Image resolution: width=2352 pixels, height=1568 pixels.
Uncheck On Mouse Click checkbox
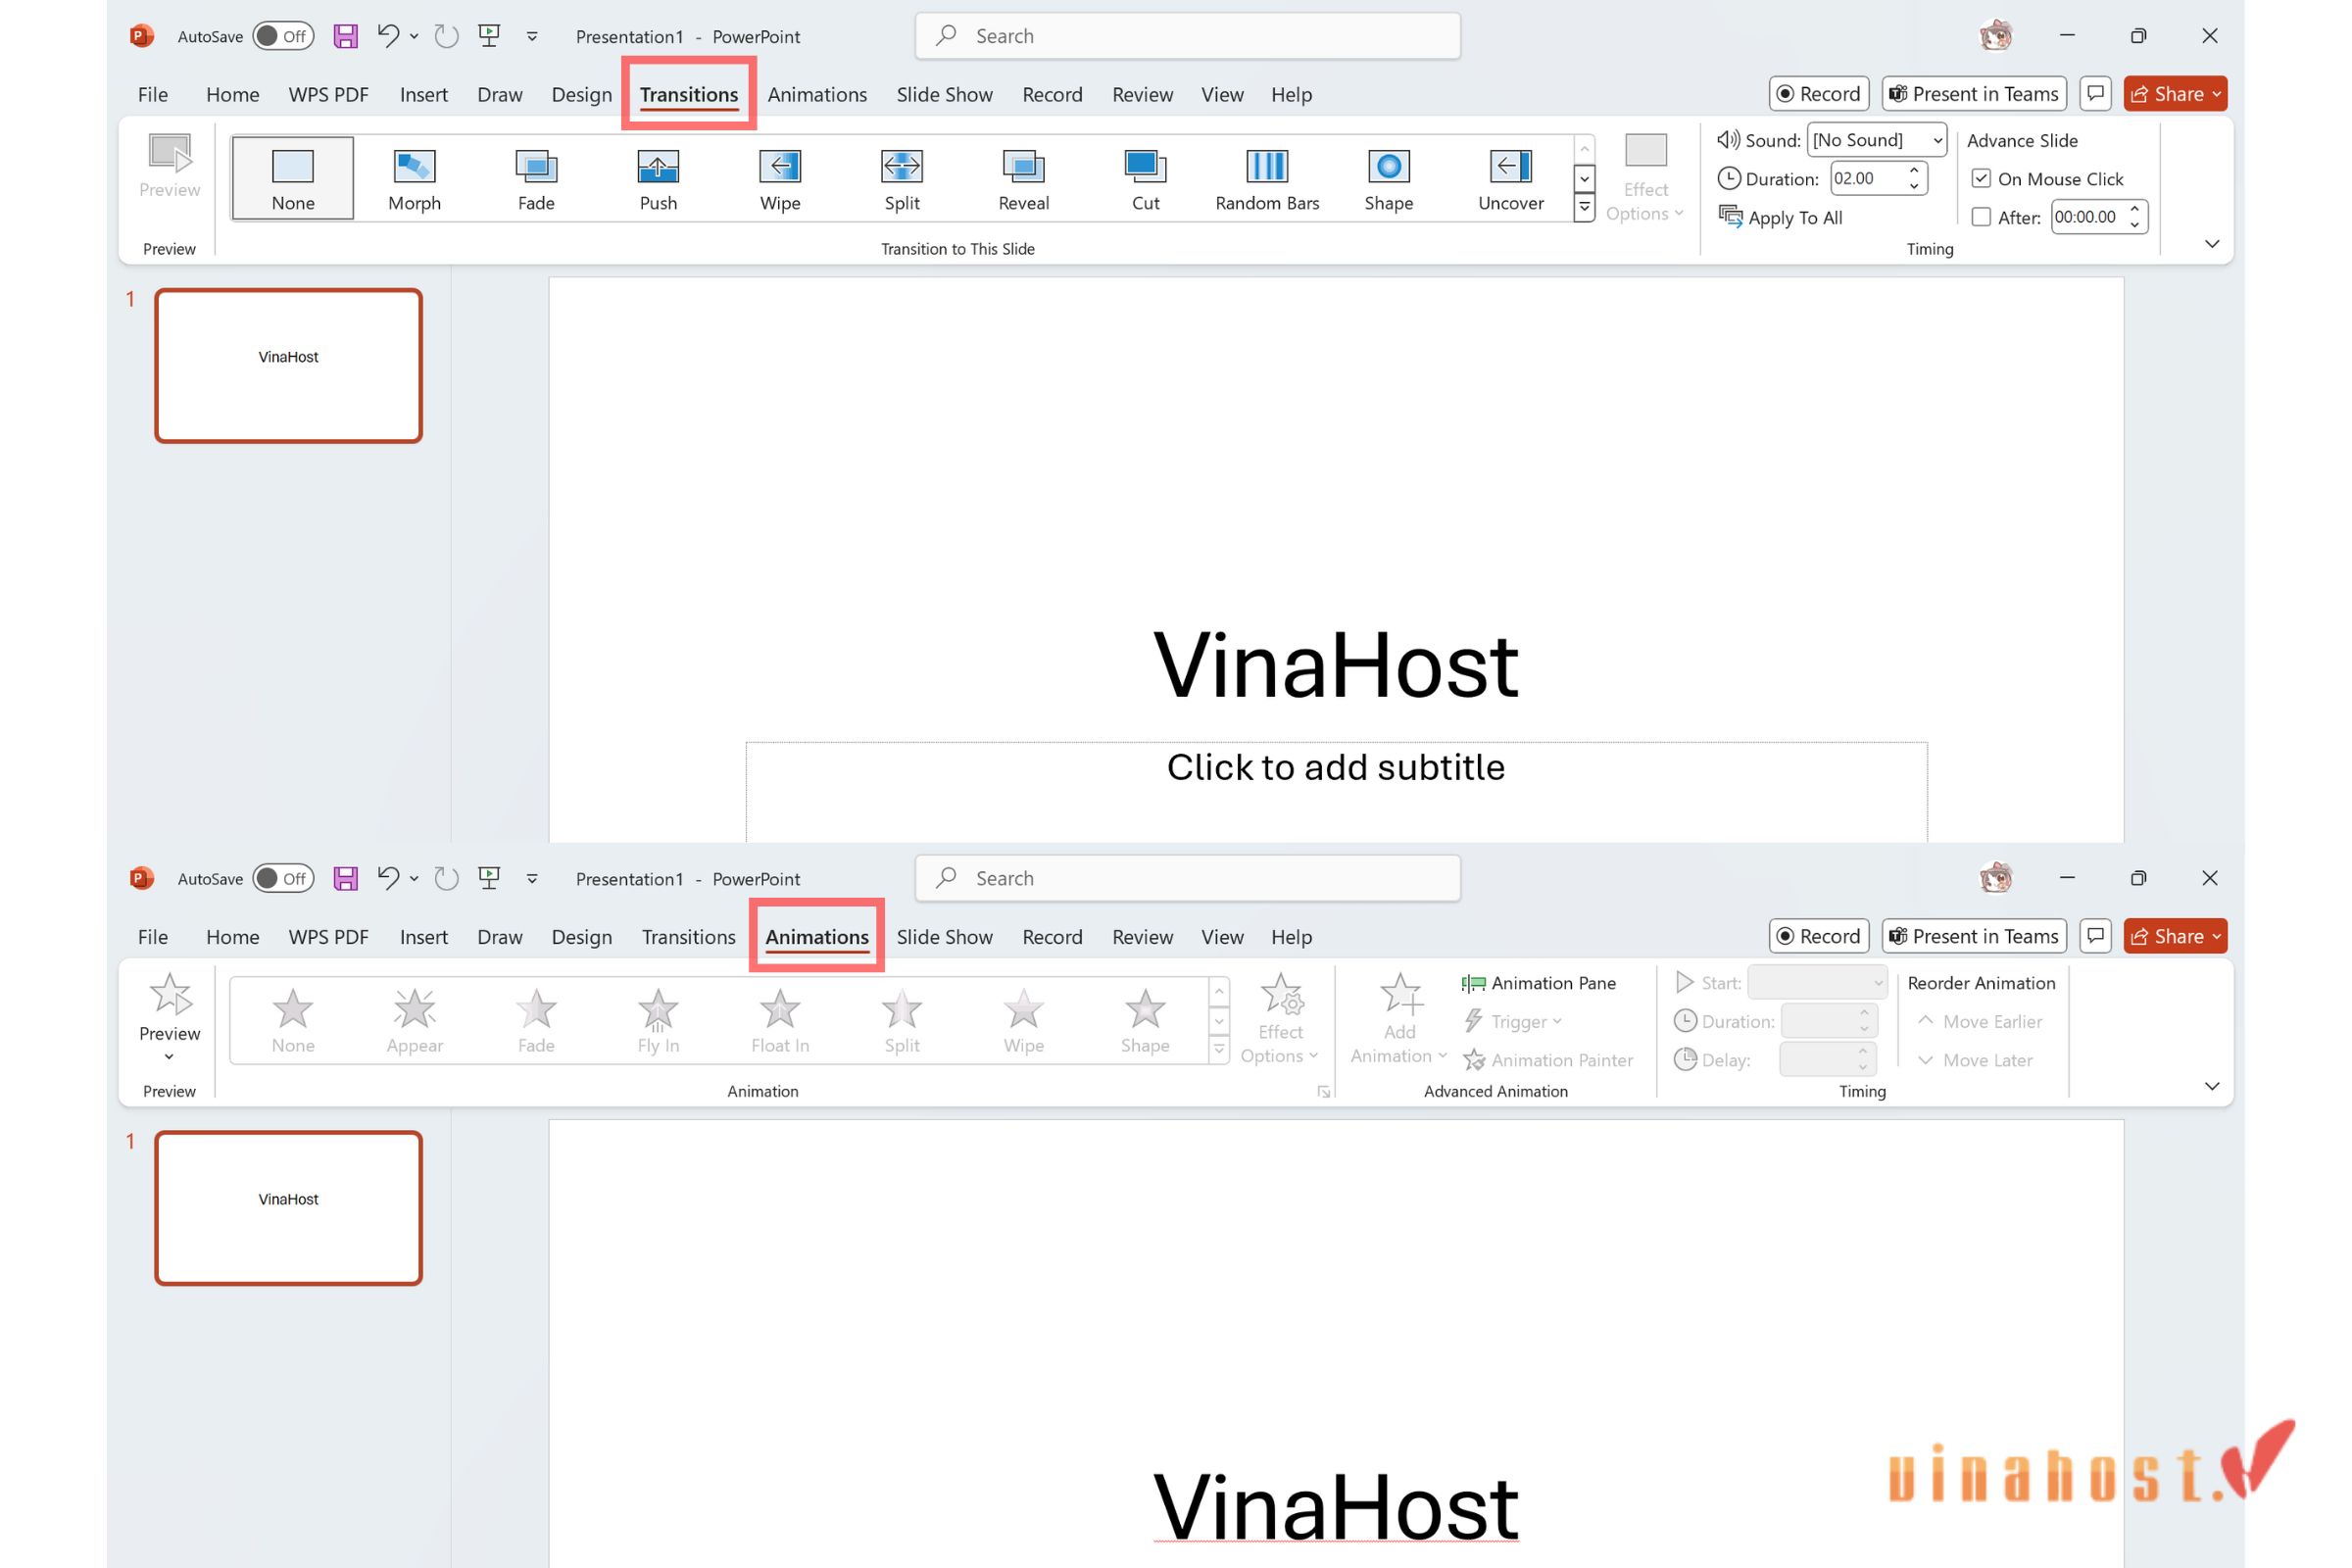(x=1980, y=179)
